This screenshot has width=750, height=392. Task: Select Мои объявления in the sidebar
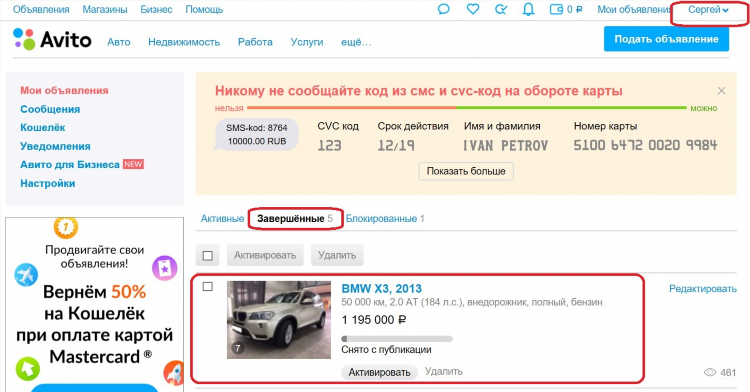tap(64, 90)
